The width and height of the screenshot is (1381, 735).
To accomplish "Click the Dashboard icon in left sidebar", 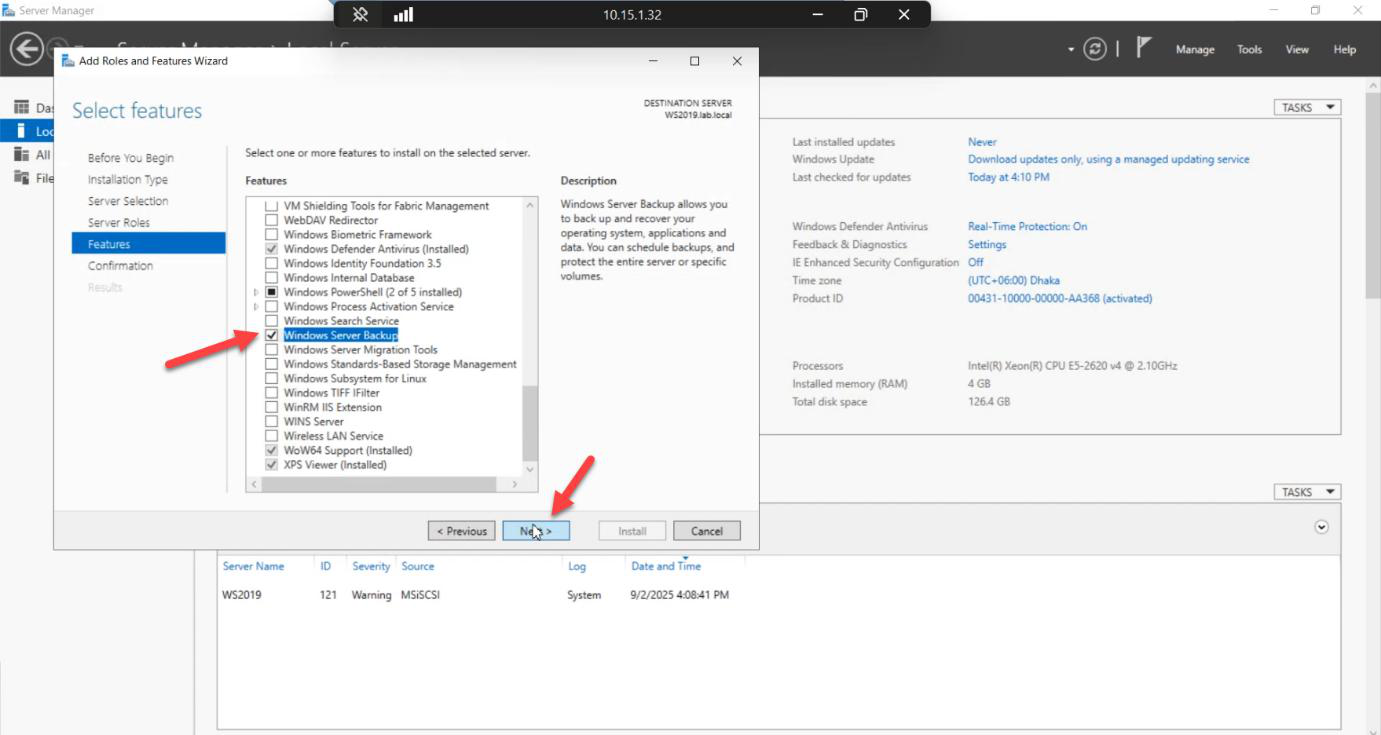I will point(22,107).
